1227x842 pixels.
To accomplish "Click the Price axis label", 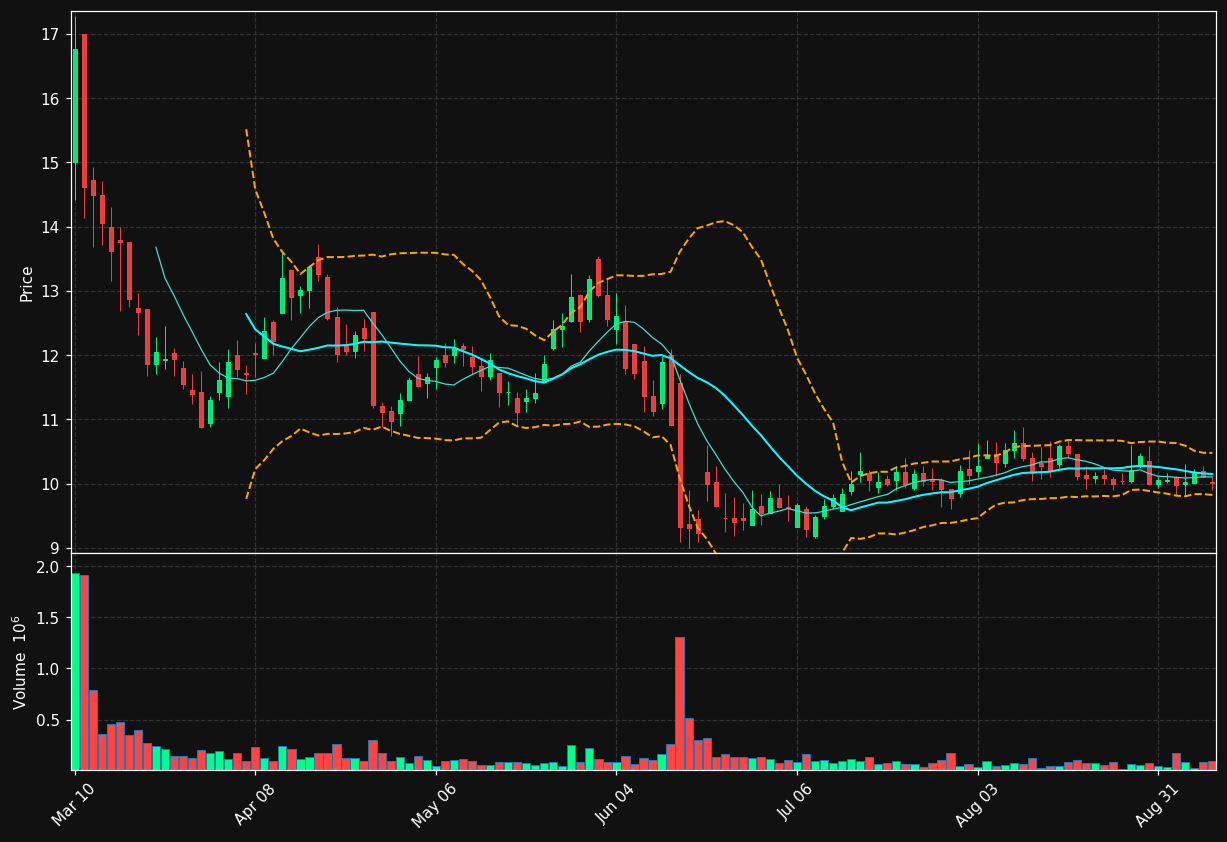I will [x=27, y=283].
